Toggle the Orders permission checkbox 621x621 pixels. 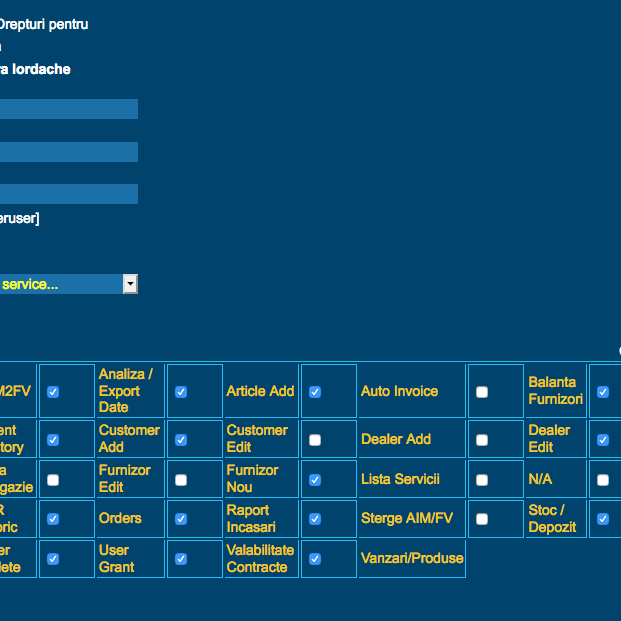pyautogui.click(x=181, y=519)
